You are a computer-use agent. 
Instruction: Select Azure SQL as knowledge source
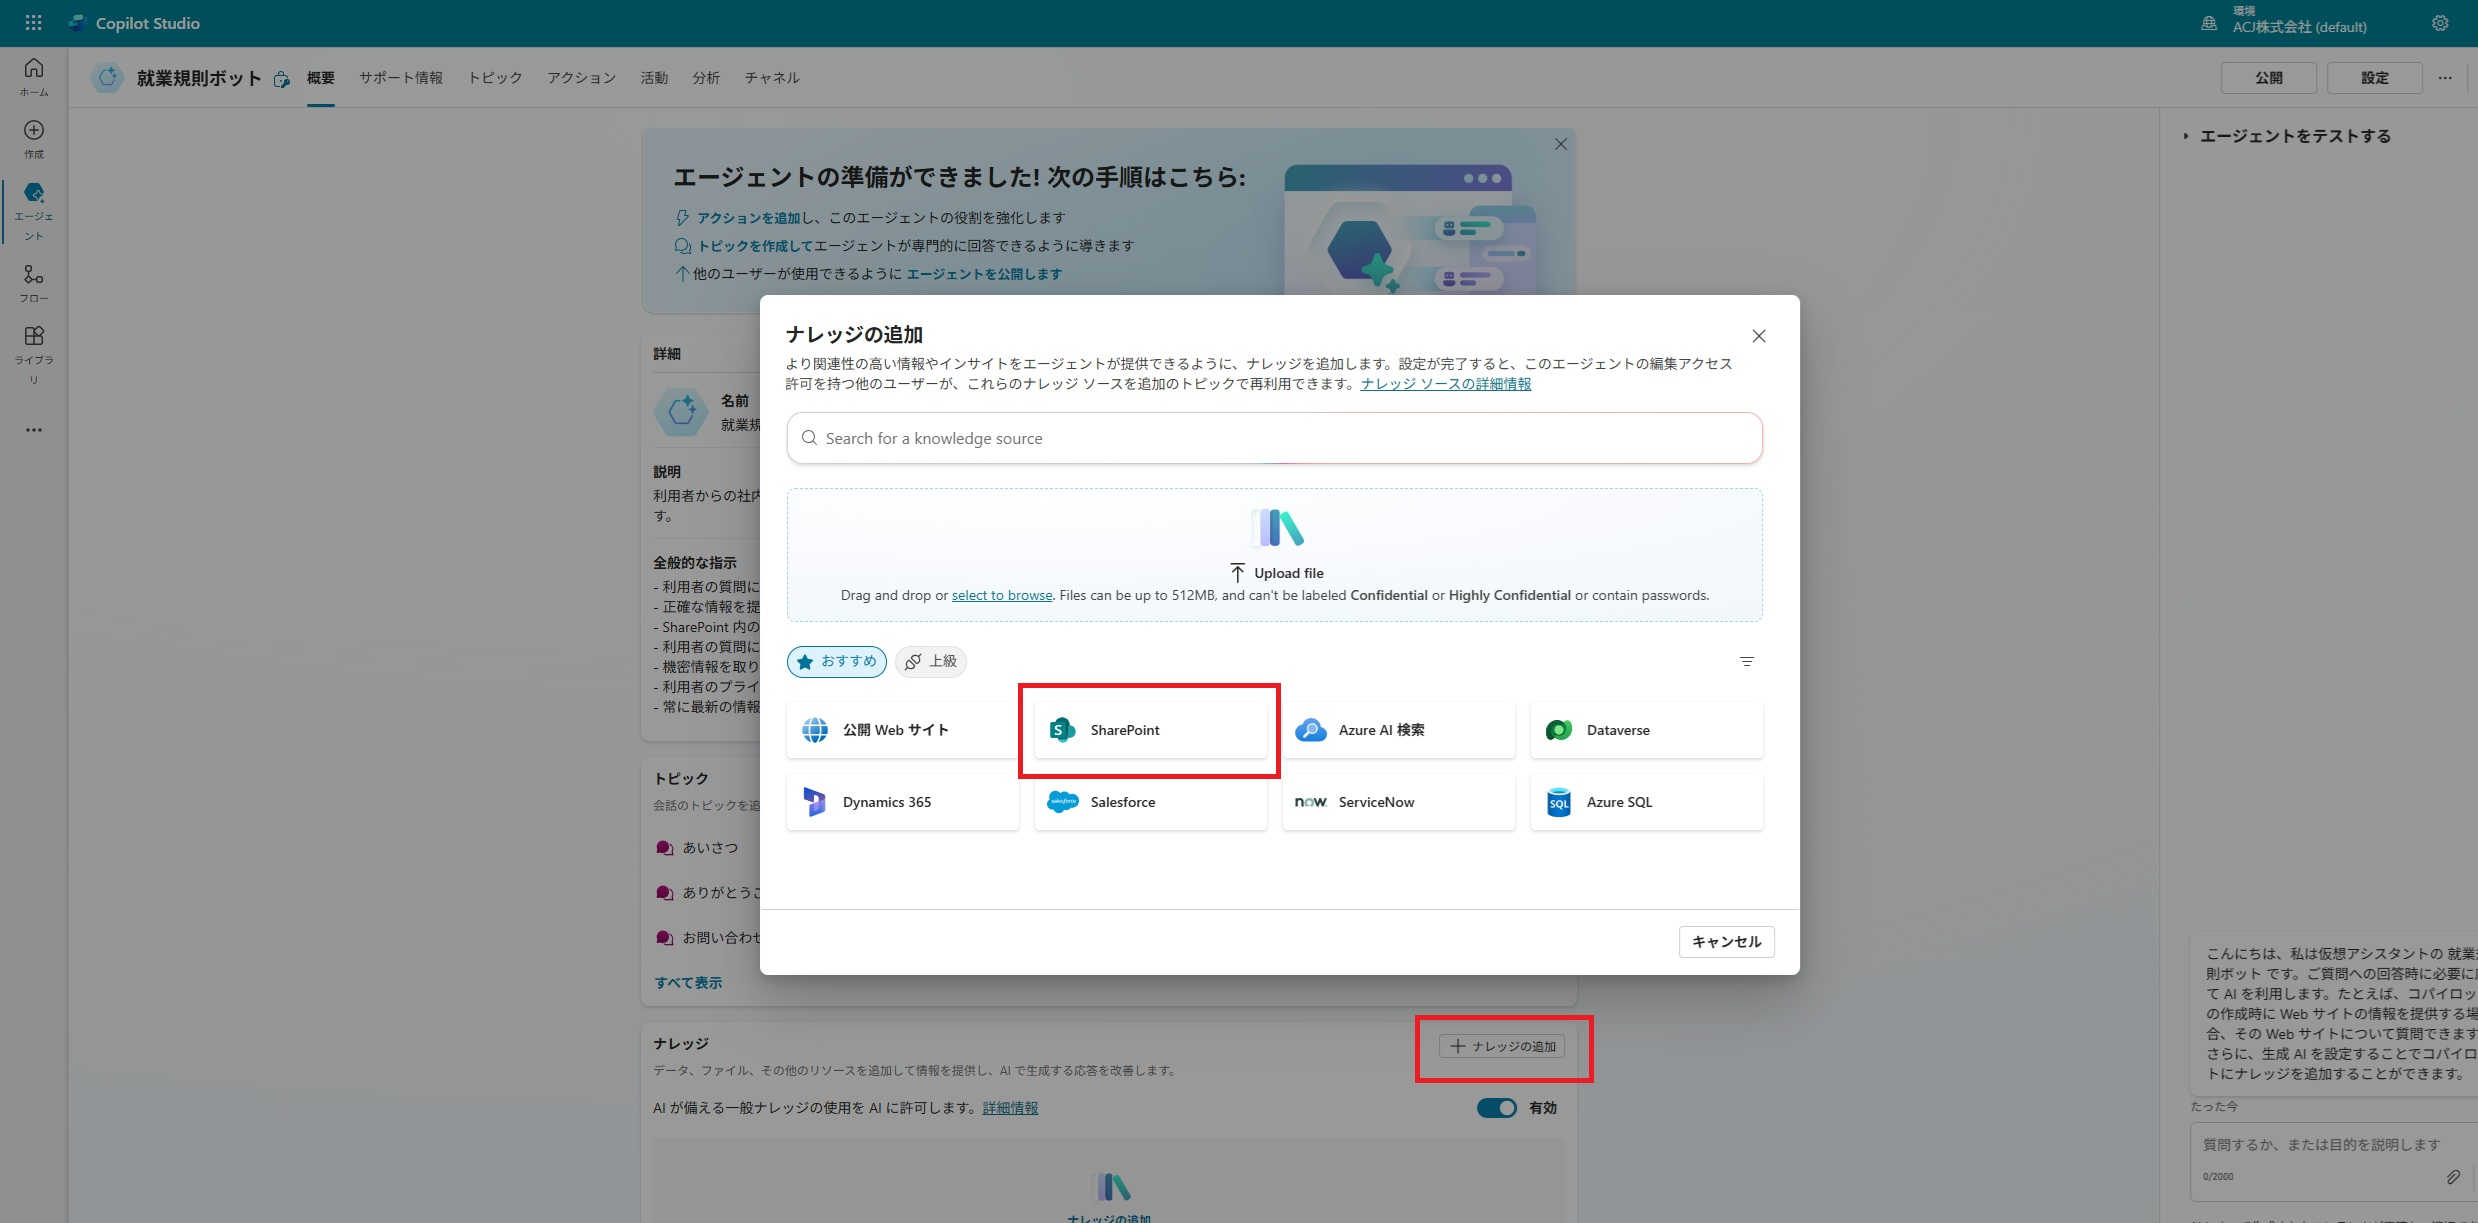coord(1646,802)
